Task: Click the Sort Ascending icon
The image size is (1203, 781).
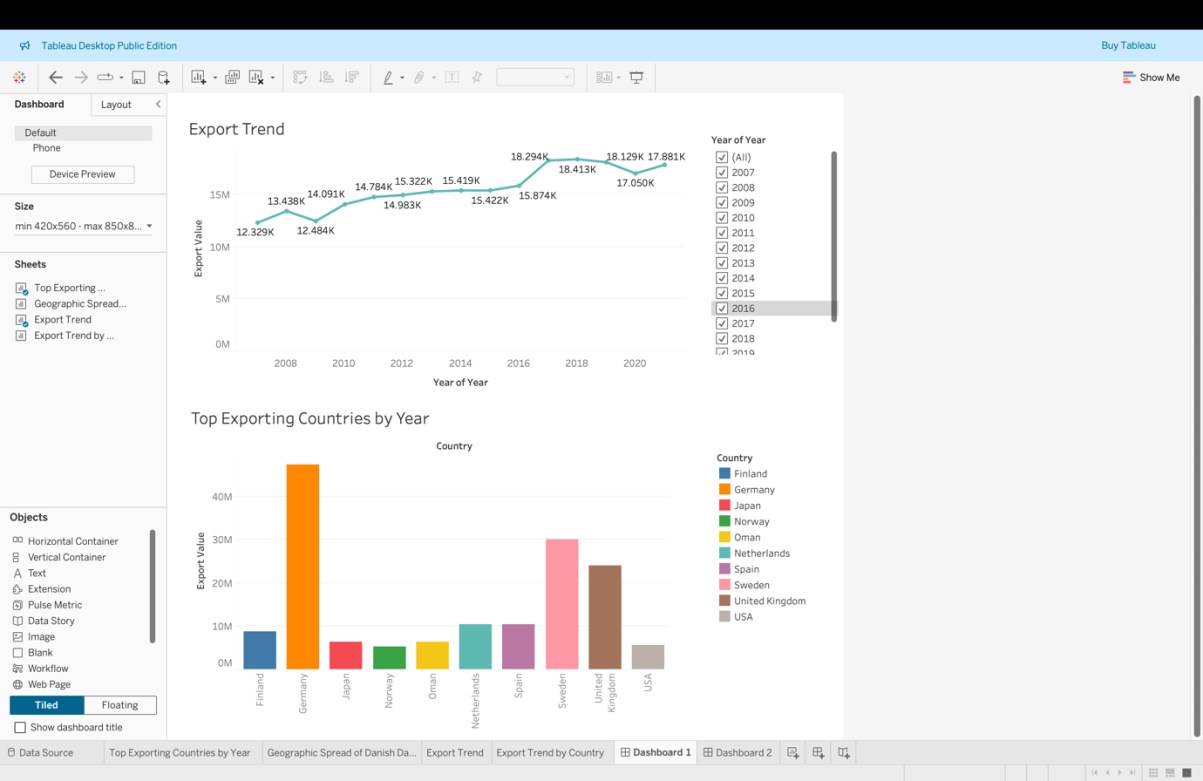Action: [x=326, y=77]
